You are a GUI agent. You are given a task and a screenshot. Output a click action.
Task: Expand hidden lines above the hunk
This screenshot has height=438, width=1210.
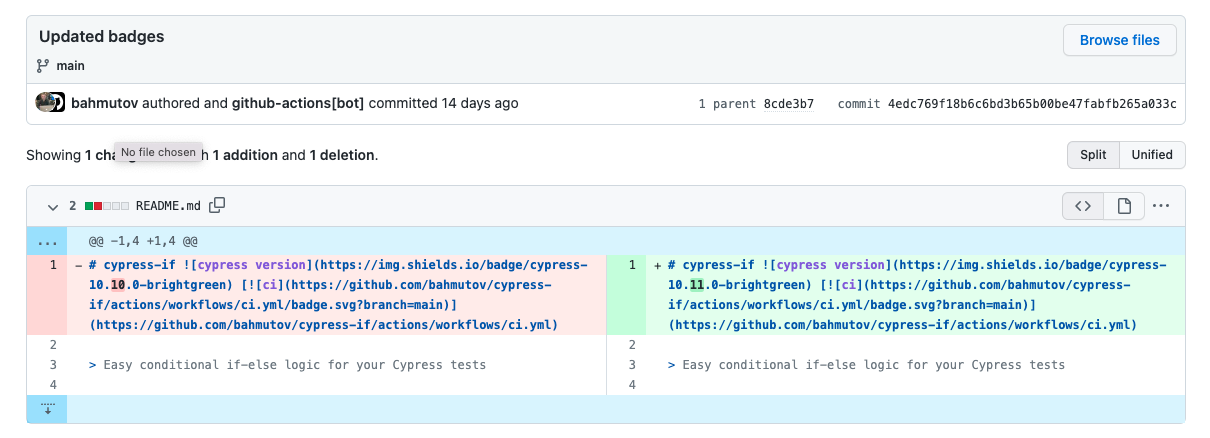47,242
